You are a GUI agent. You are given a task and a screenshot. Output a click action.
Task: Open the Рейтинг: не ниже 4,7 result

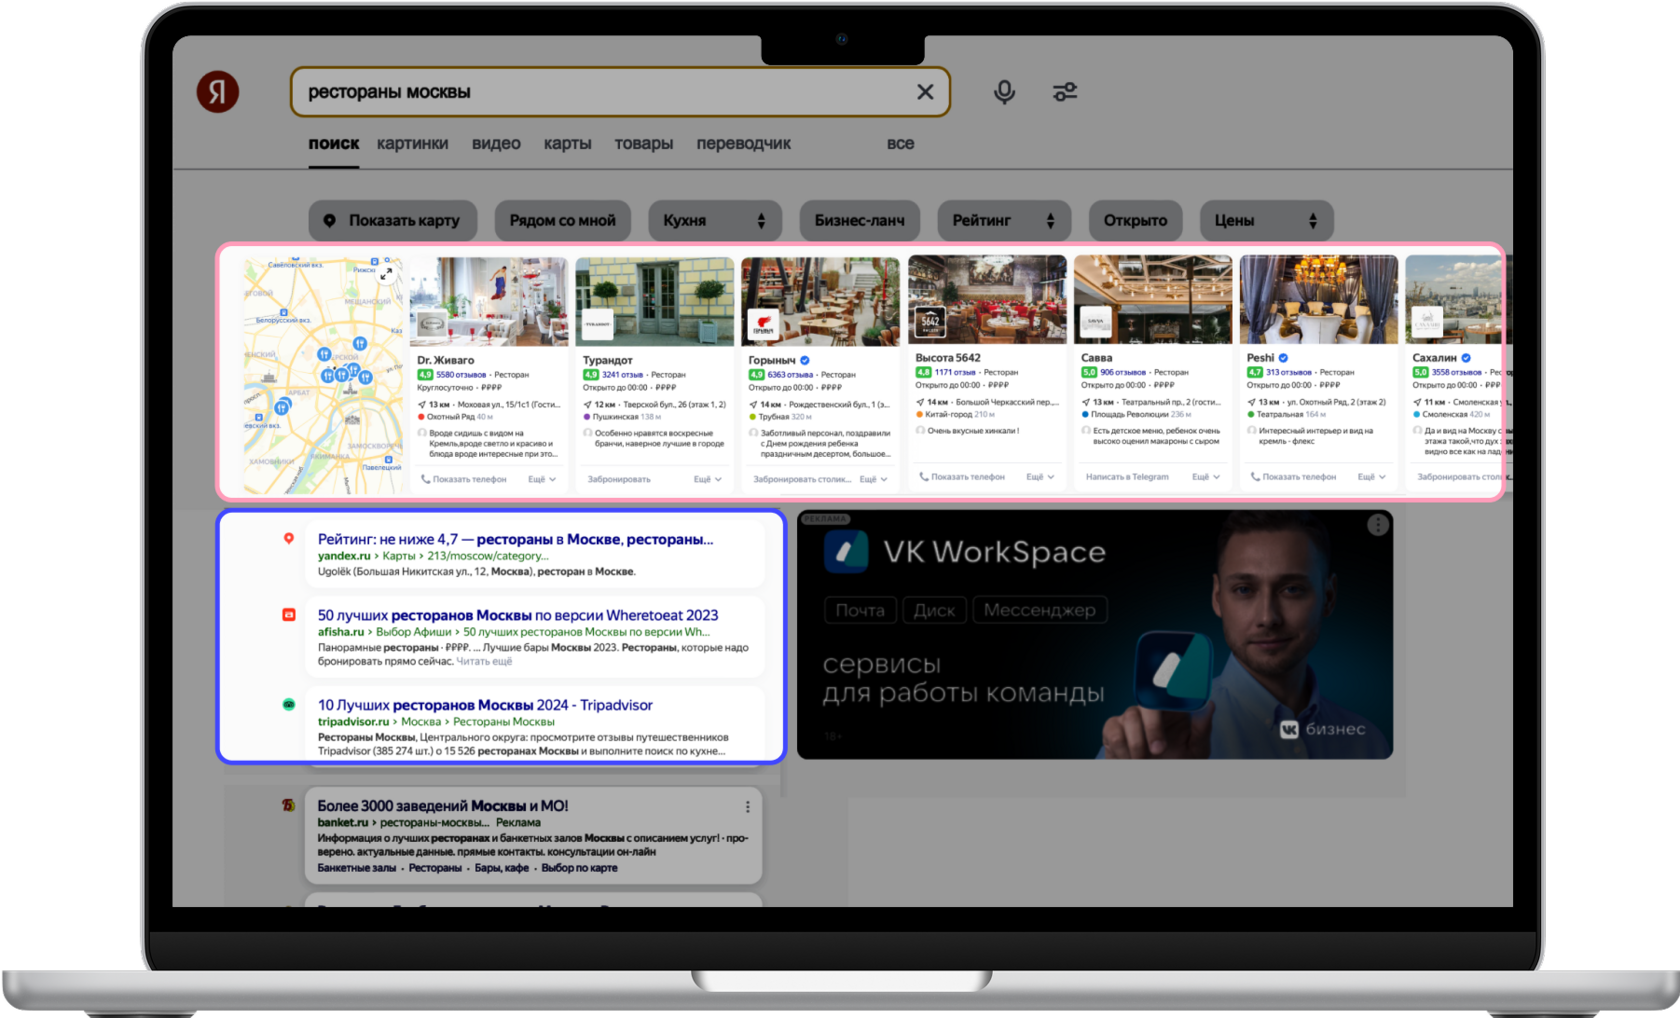pos(516,539)
